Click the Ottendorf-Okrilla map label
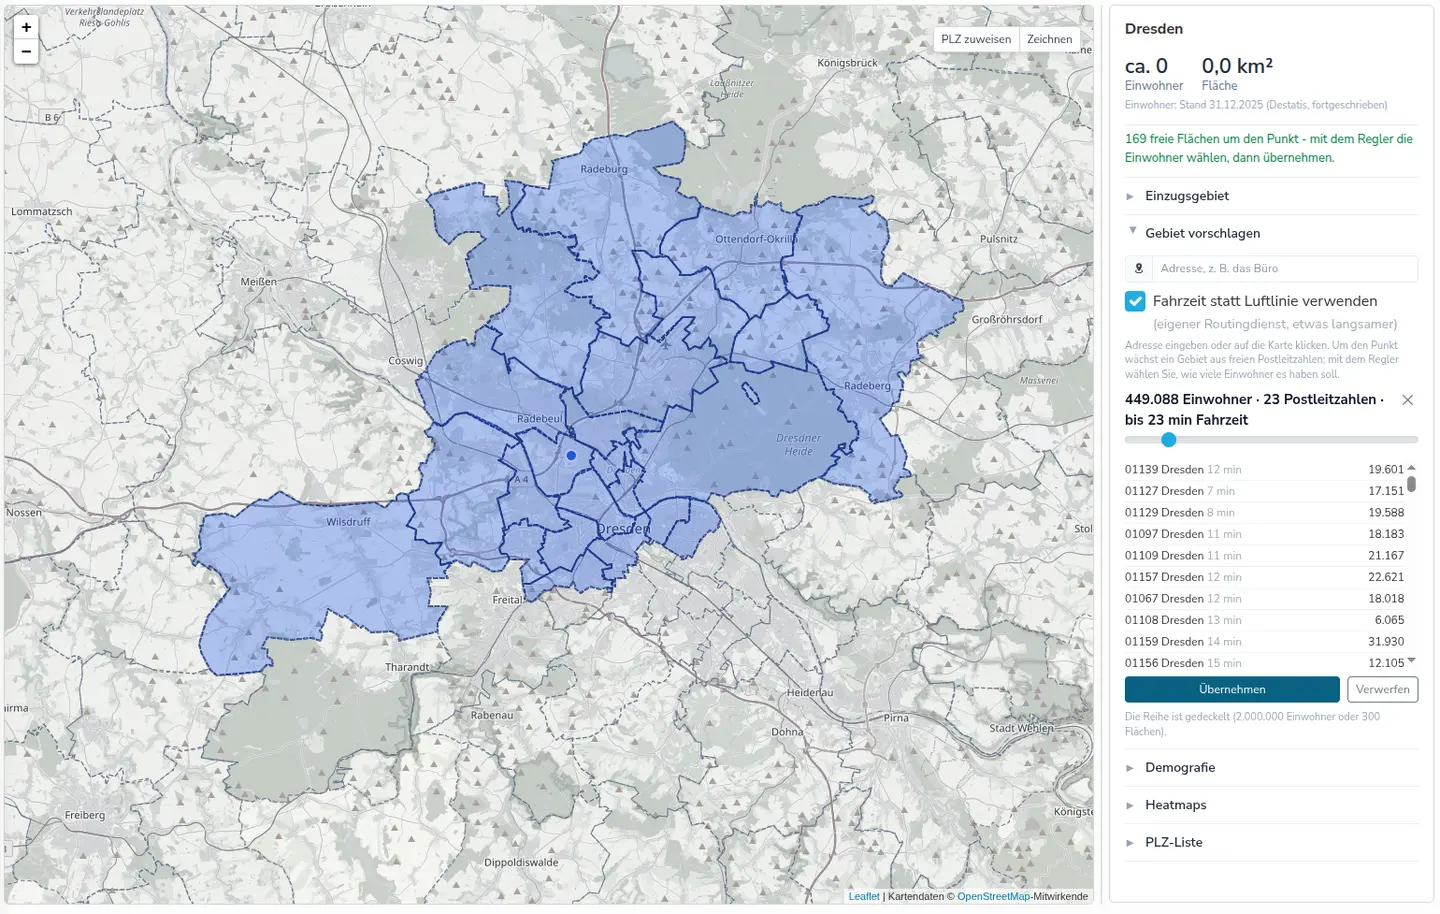This screenshot has width=1440, height=914. pos(756,239)
